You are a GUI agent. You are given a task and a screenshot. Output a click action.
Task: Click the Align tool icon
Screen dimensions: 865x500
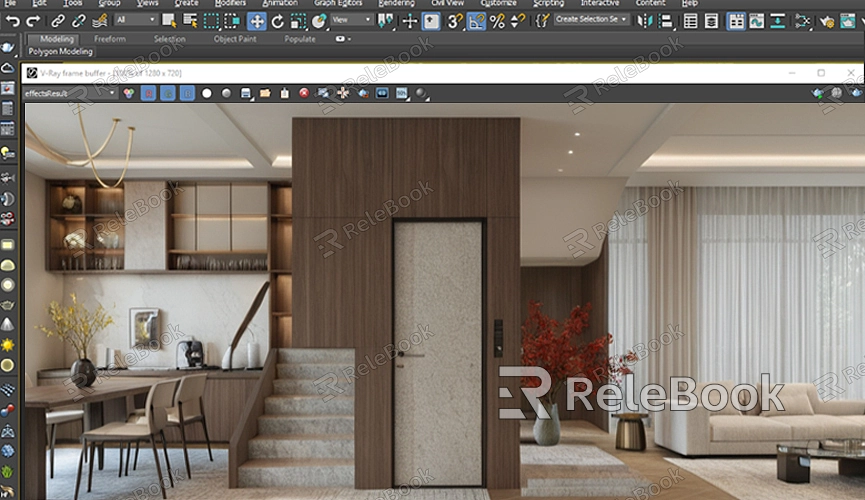(x=666, y=22)
